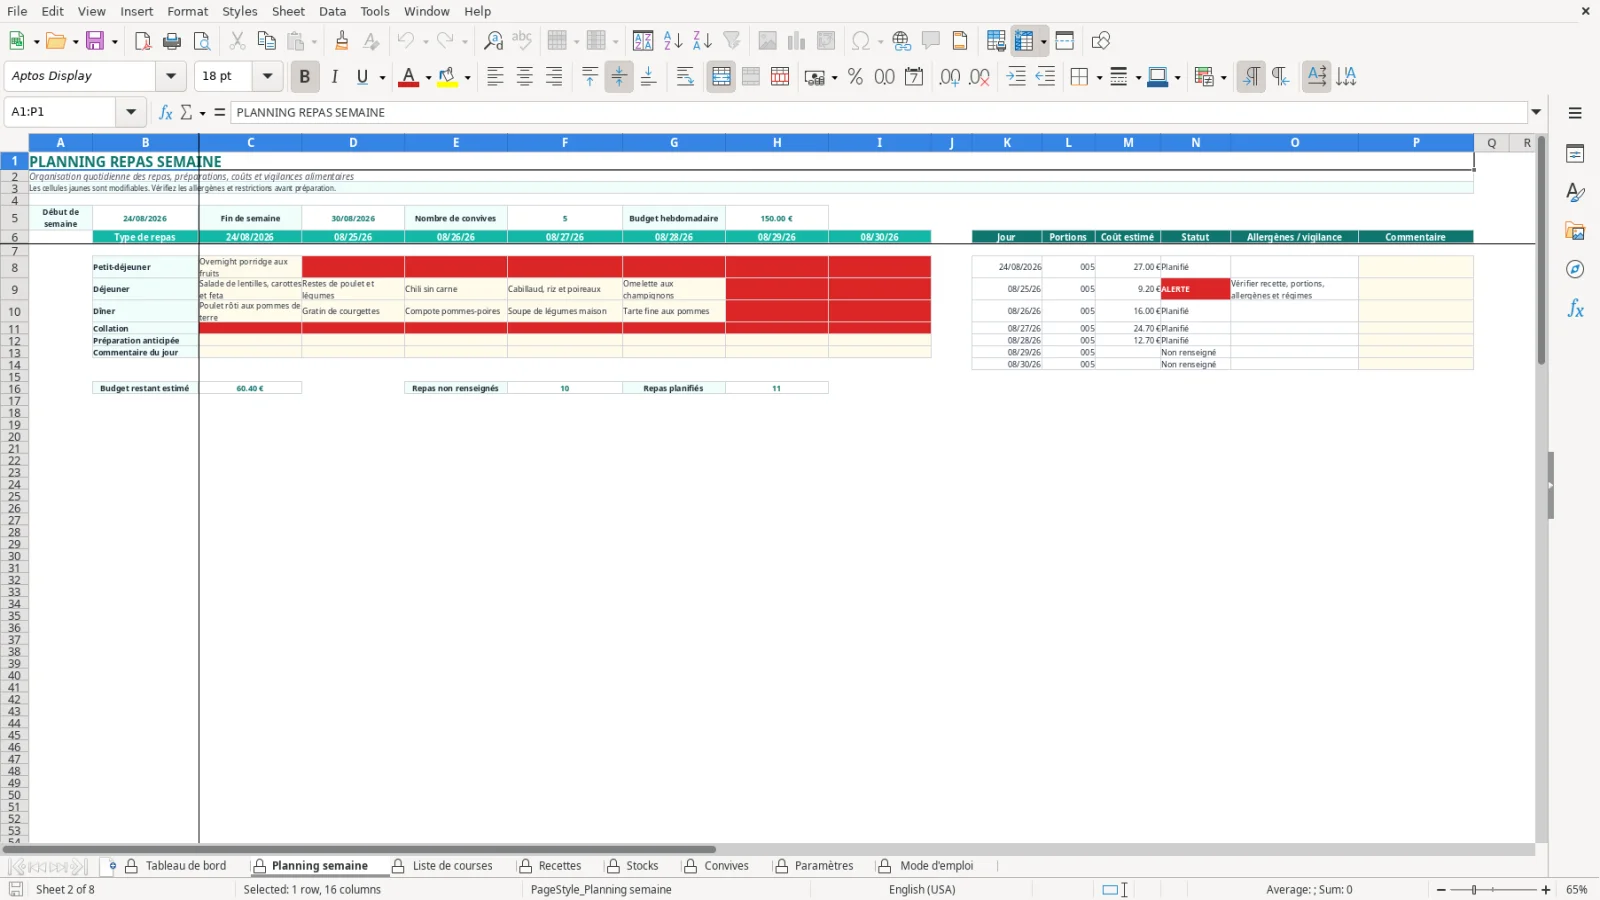Apply the yellow background color swatch

tap(447, 77)
